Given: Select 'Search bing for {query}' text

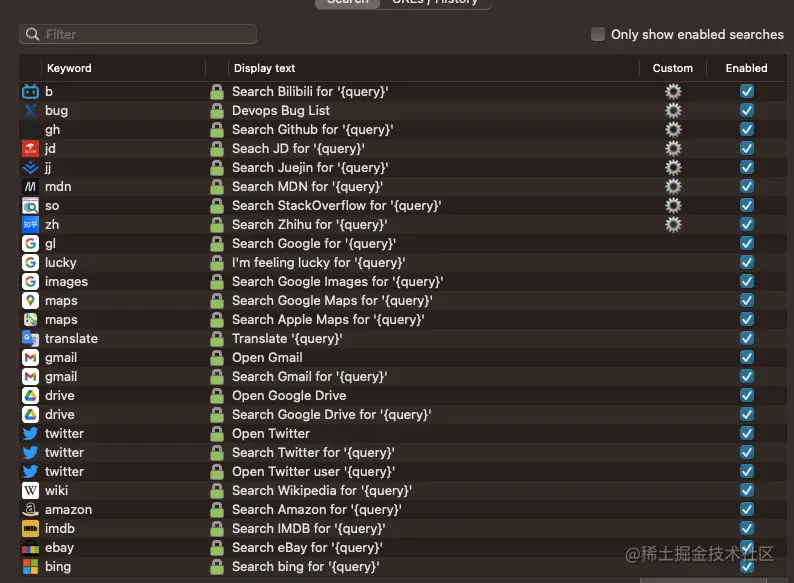Looking at the screenshot, I should point(305,567).
